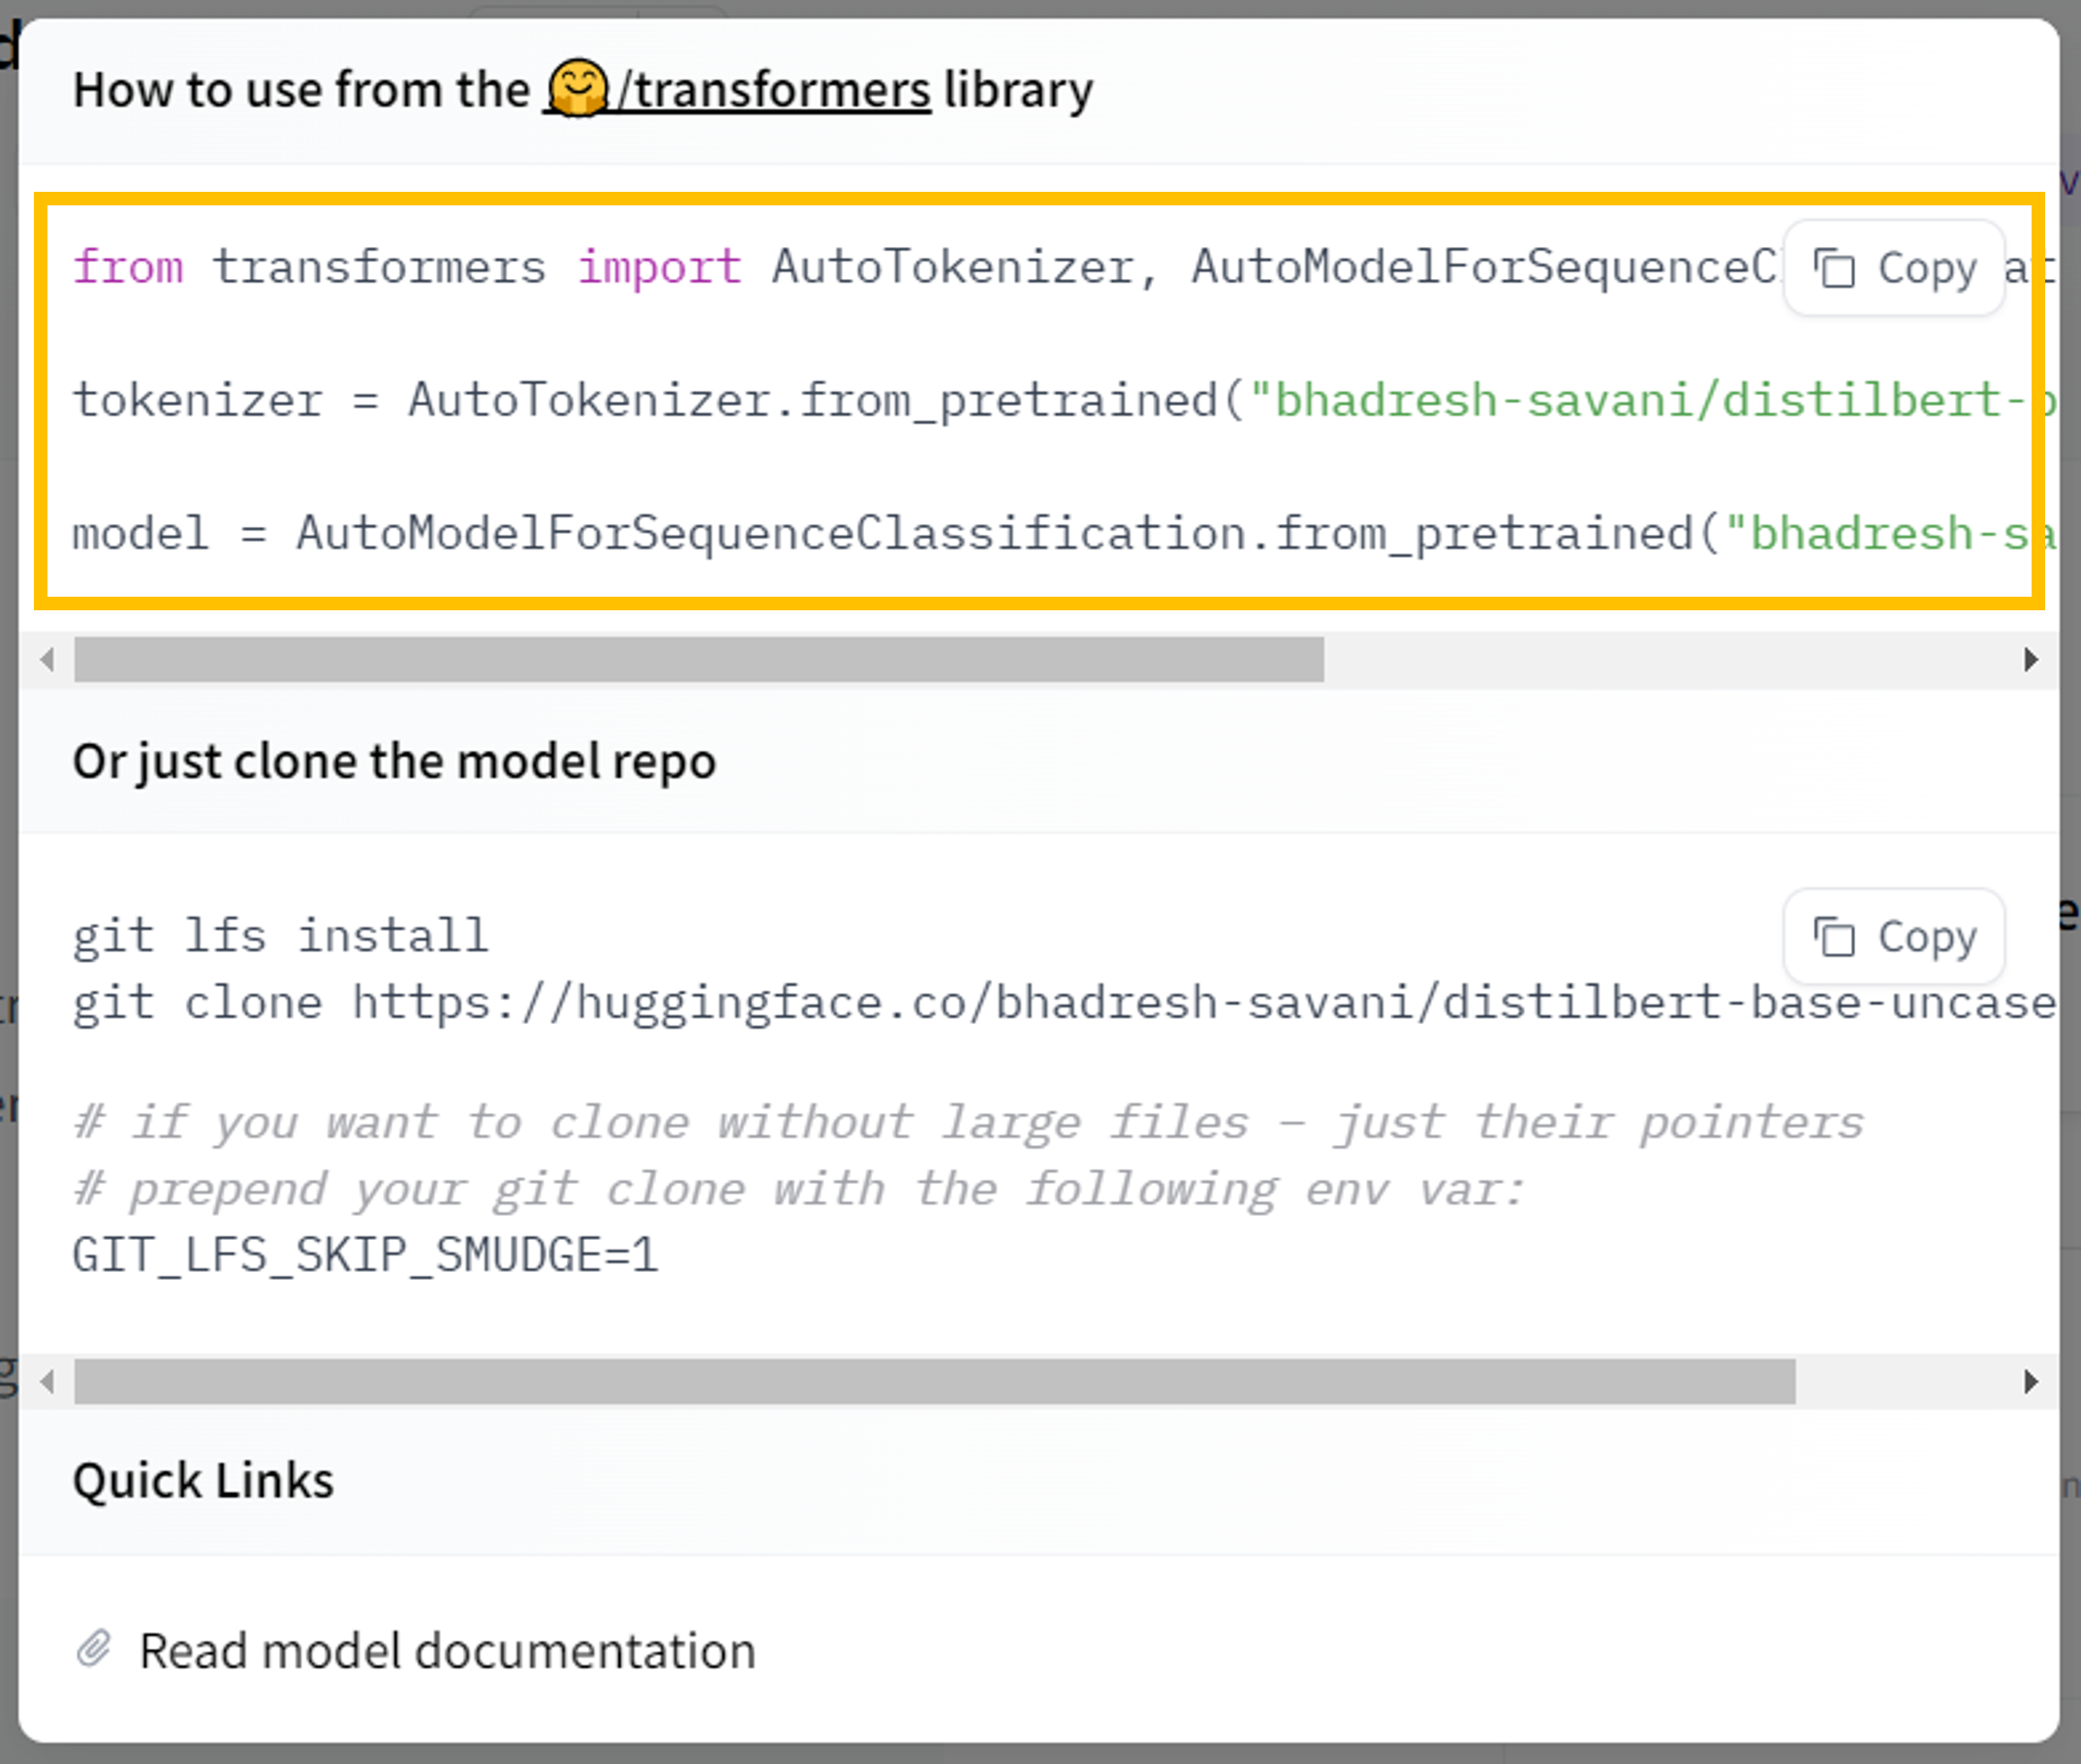Click the git commands scrollbar thumb
This screenshot has width=2081, height=1764.
[934, 1381]
